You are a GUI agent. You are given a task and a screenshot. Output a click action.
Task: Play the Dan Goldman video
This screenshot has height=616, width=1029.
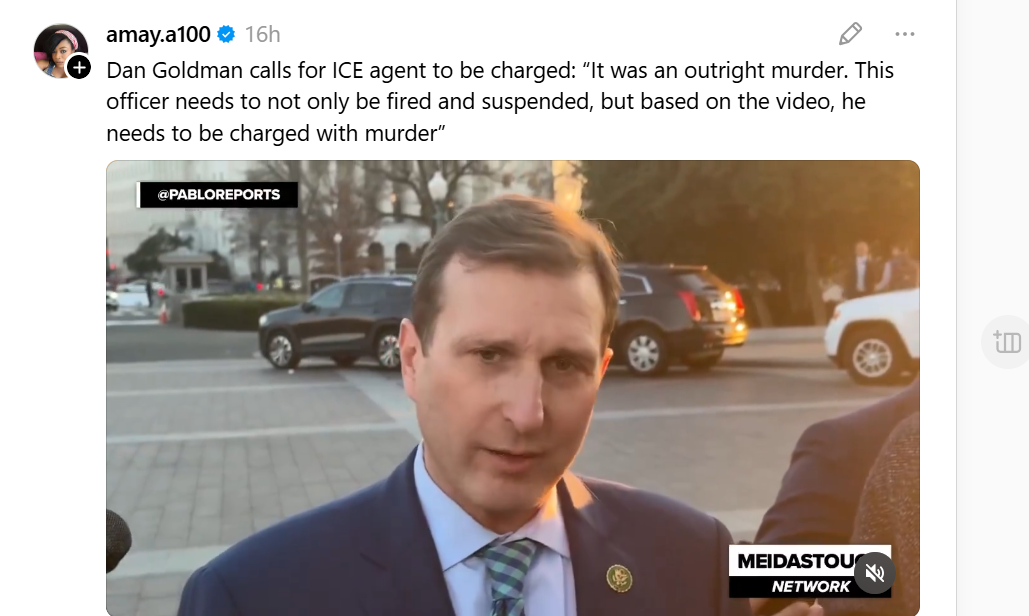[513, 388]
